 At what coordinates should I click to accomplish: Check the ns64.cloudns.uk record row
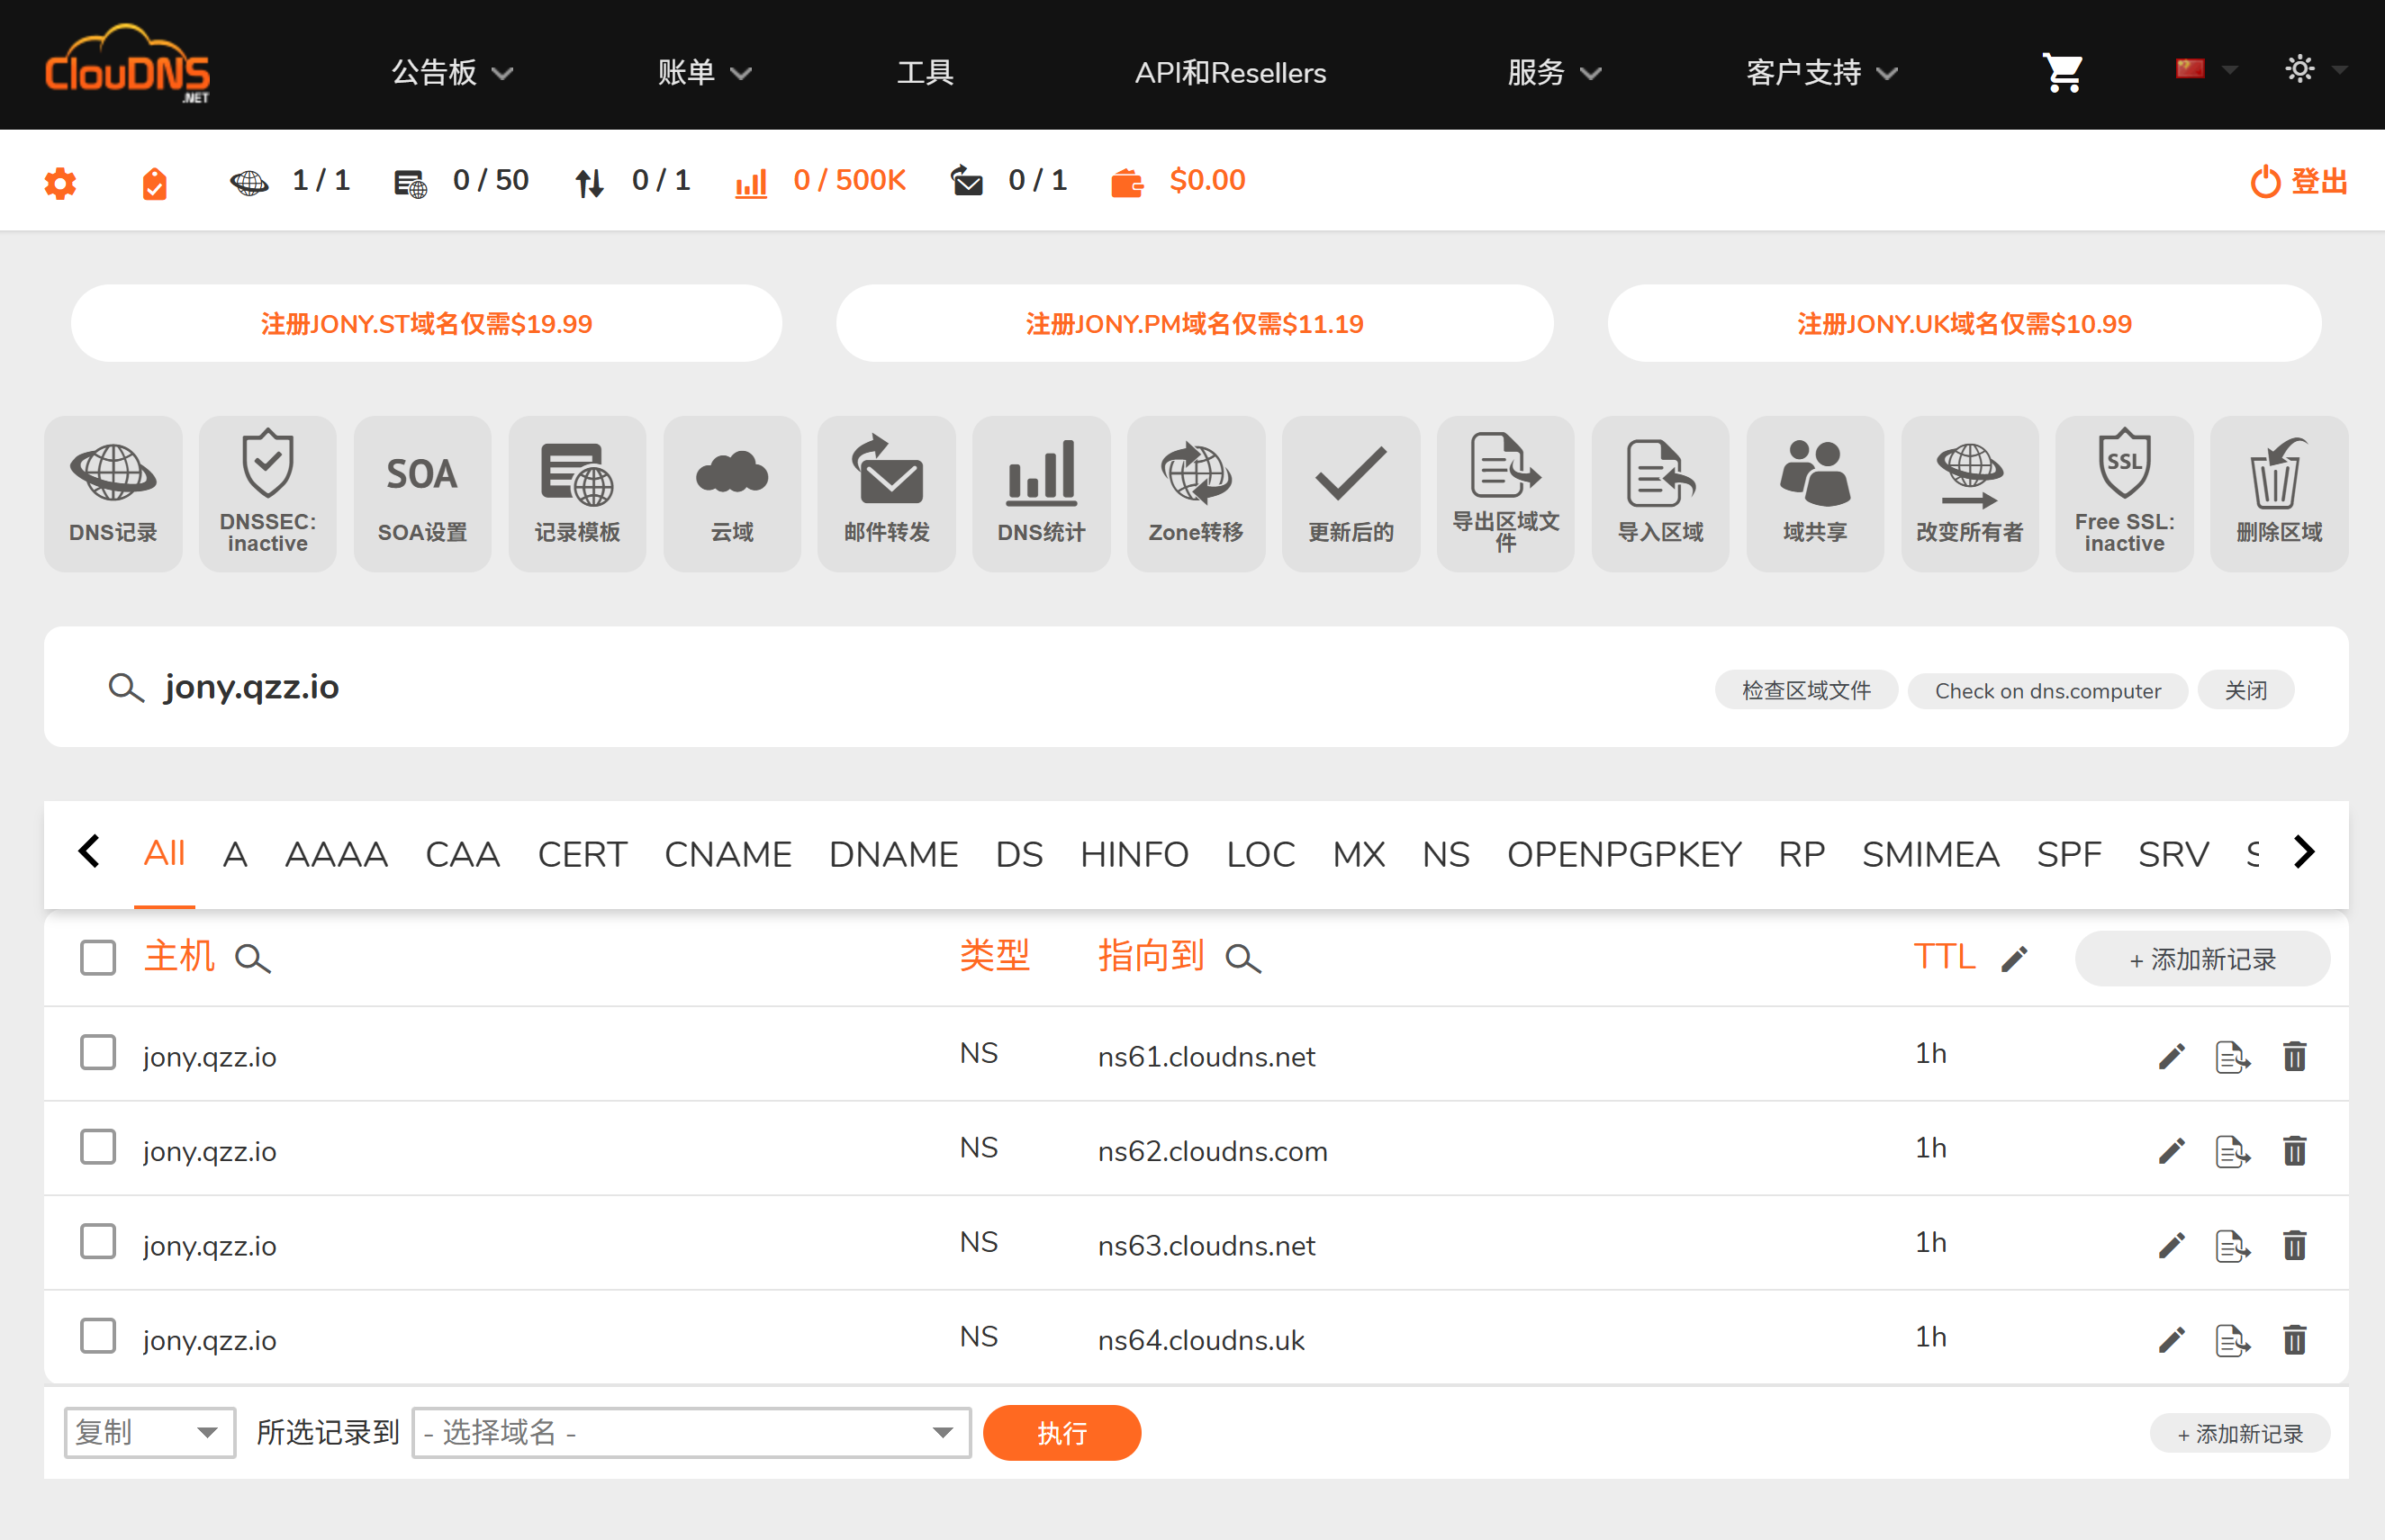97,1336
